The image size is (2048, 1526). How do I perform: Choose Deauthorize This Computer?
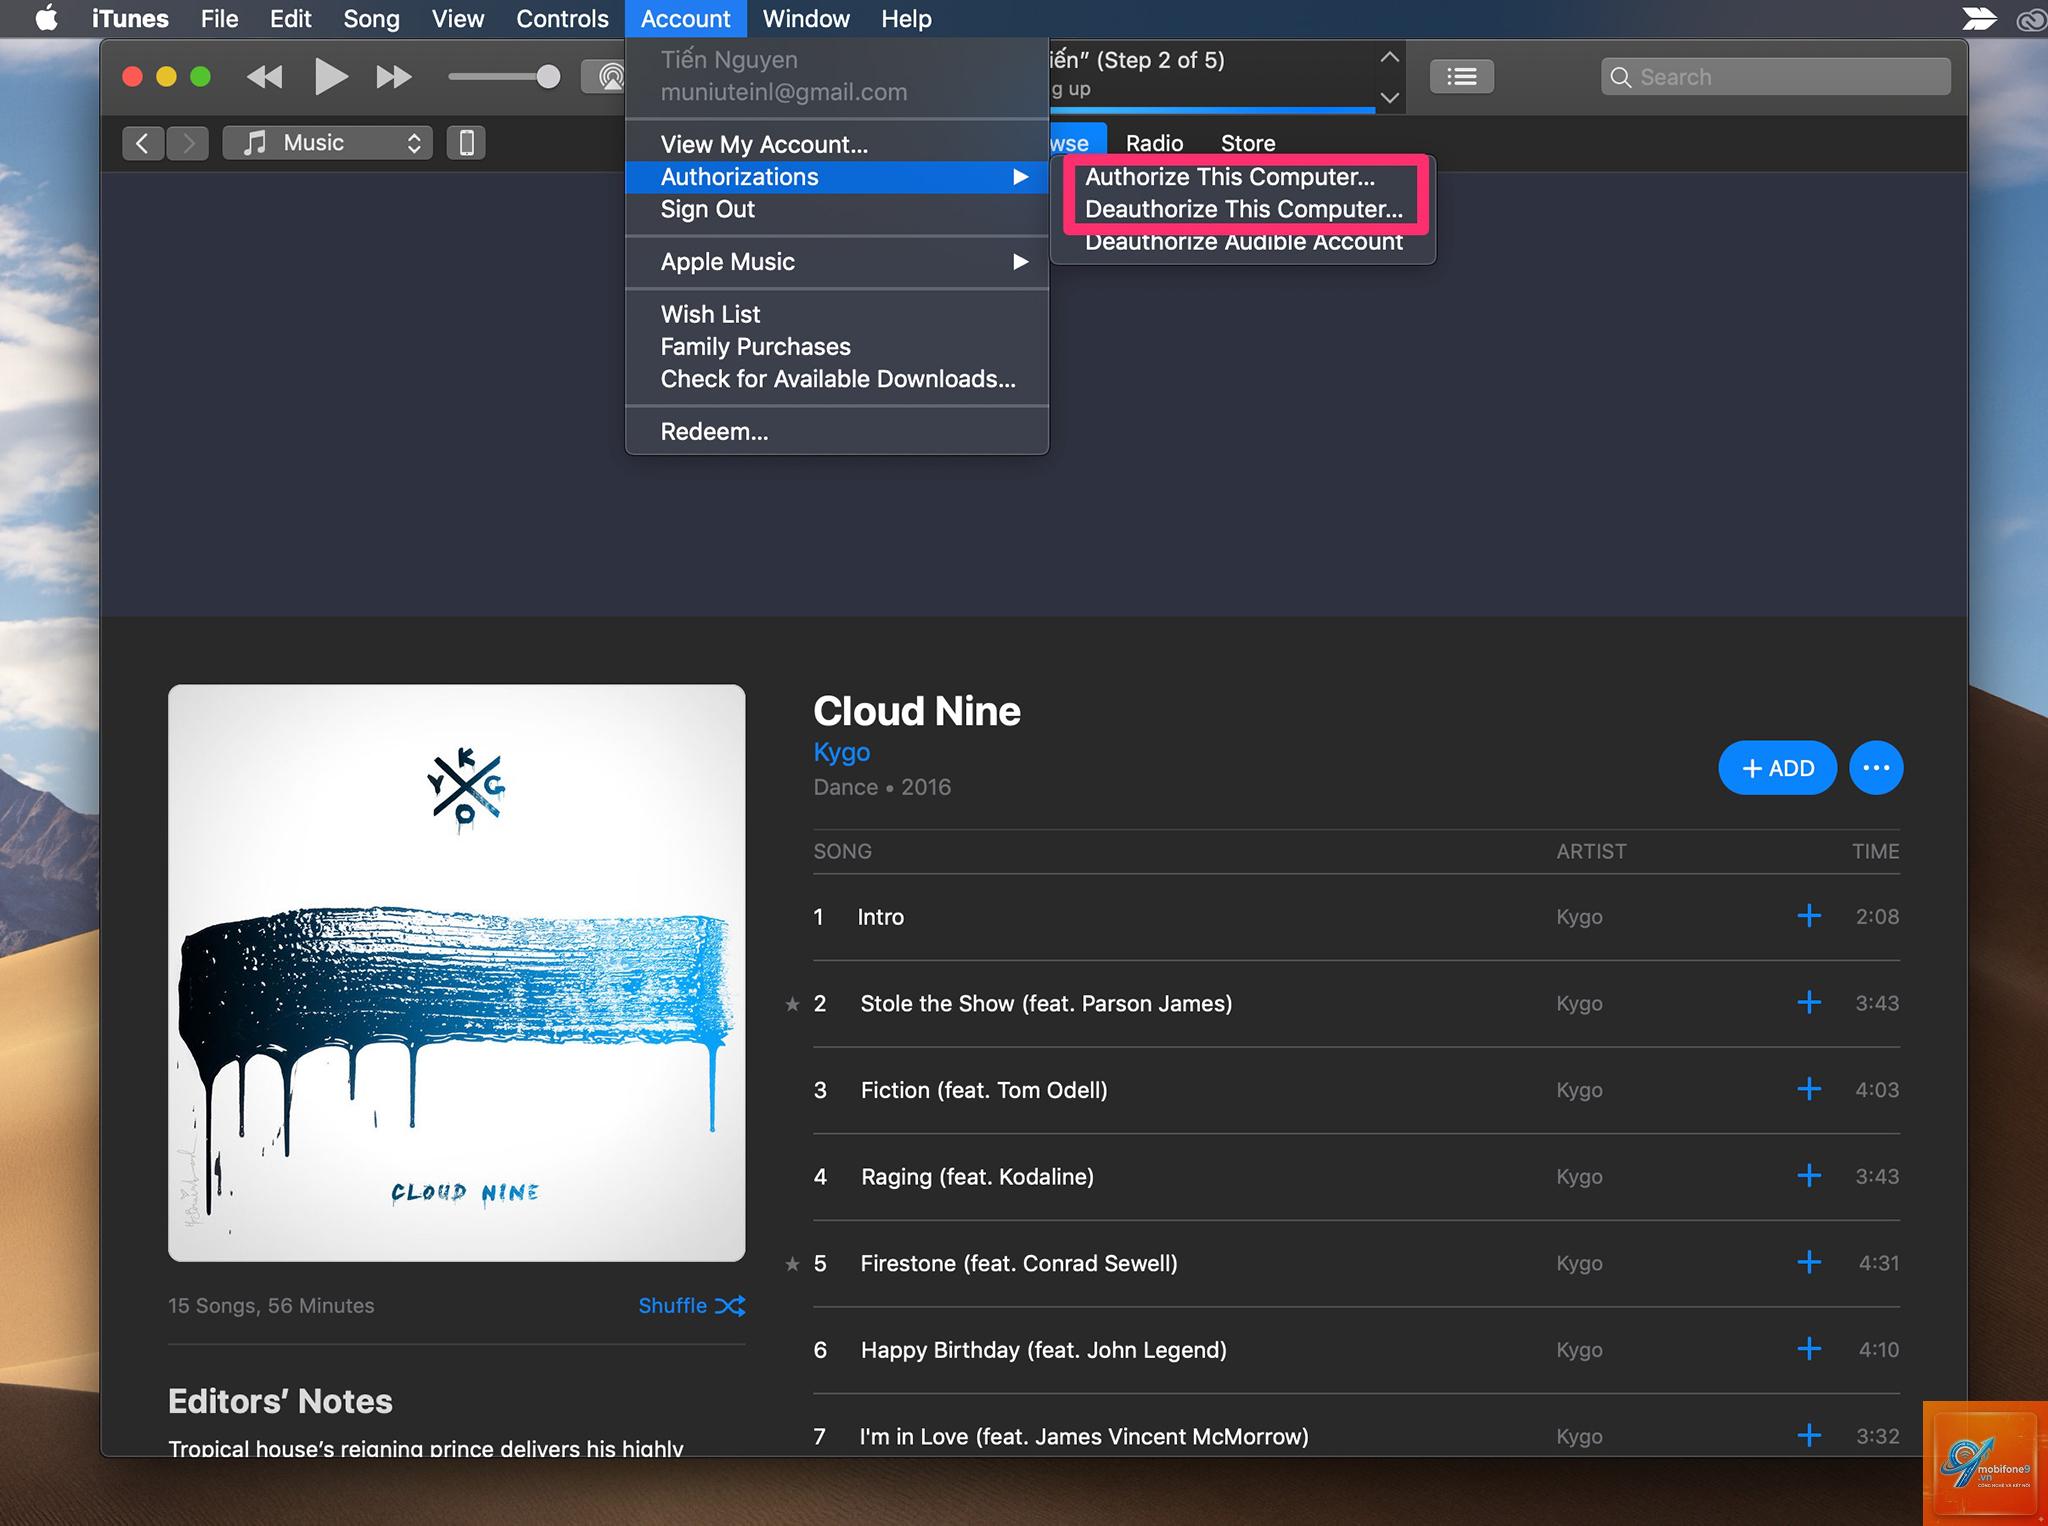1243,209
